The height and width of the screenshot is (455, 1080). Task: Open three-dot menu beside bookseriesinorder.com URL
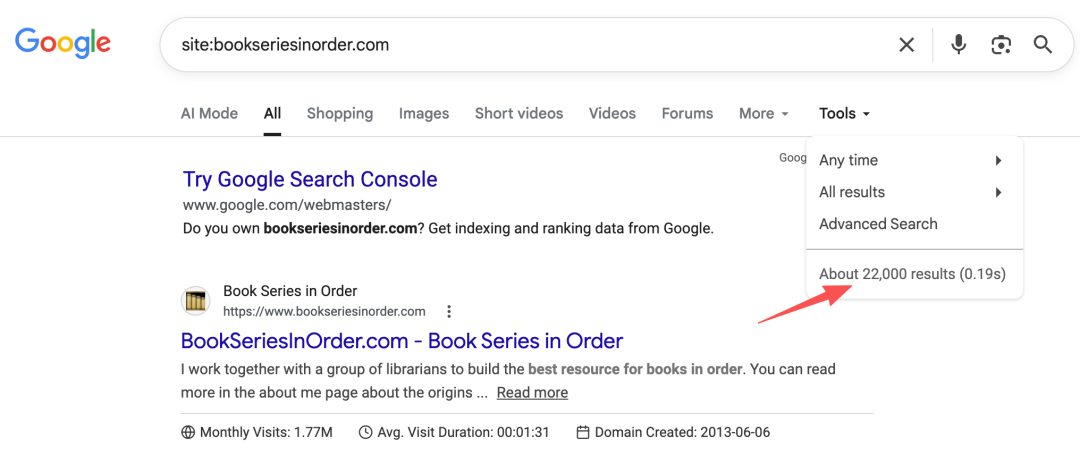coord(449,312)
